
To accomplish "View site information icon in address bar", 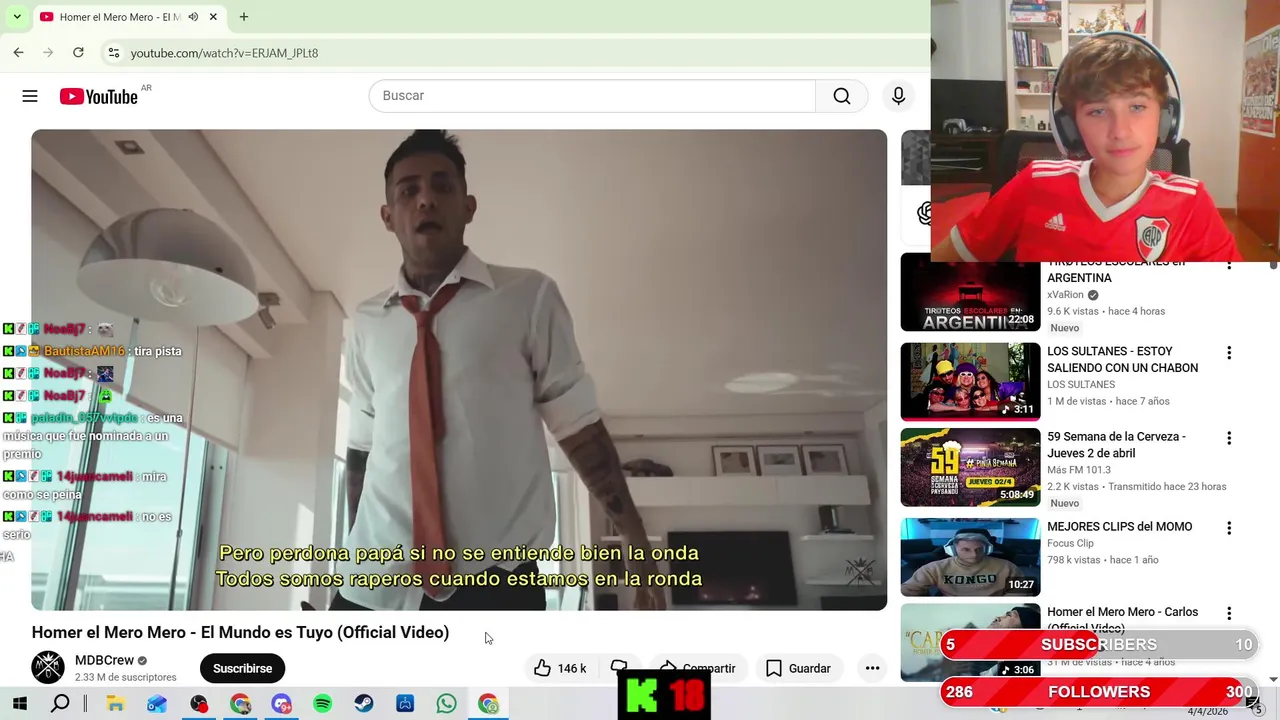I will pos(114,52).
